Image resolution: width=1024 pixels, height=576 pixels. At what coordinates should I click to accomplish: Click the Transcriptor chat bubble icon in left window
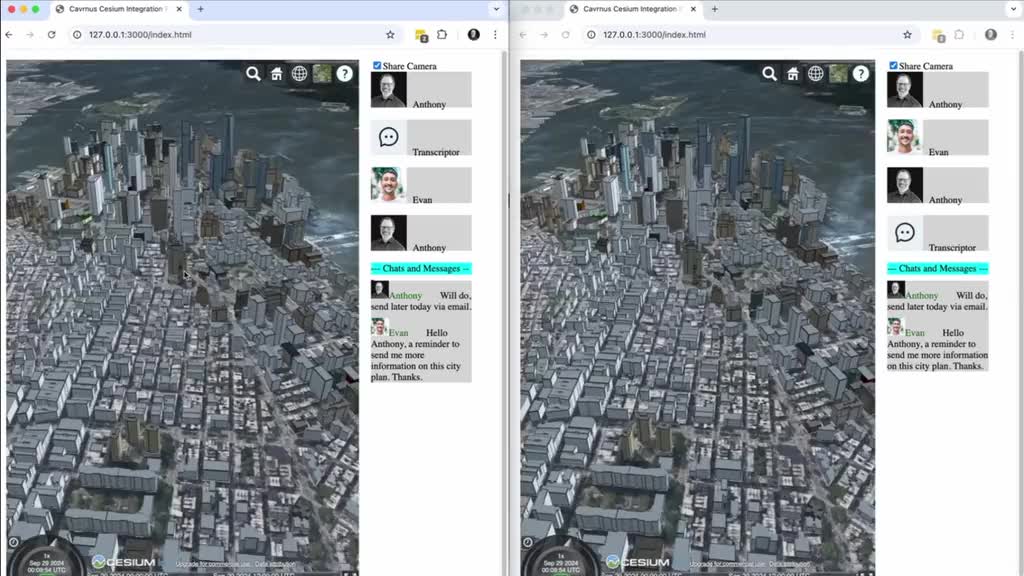(389, 137)
